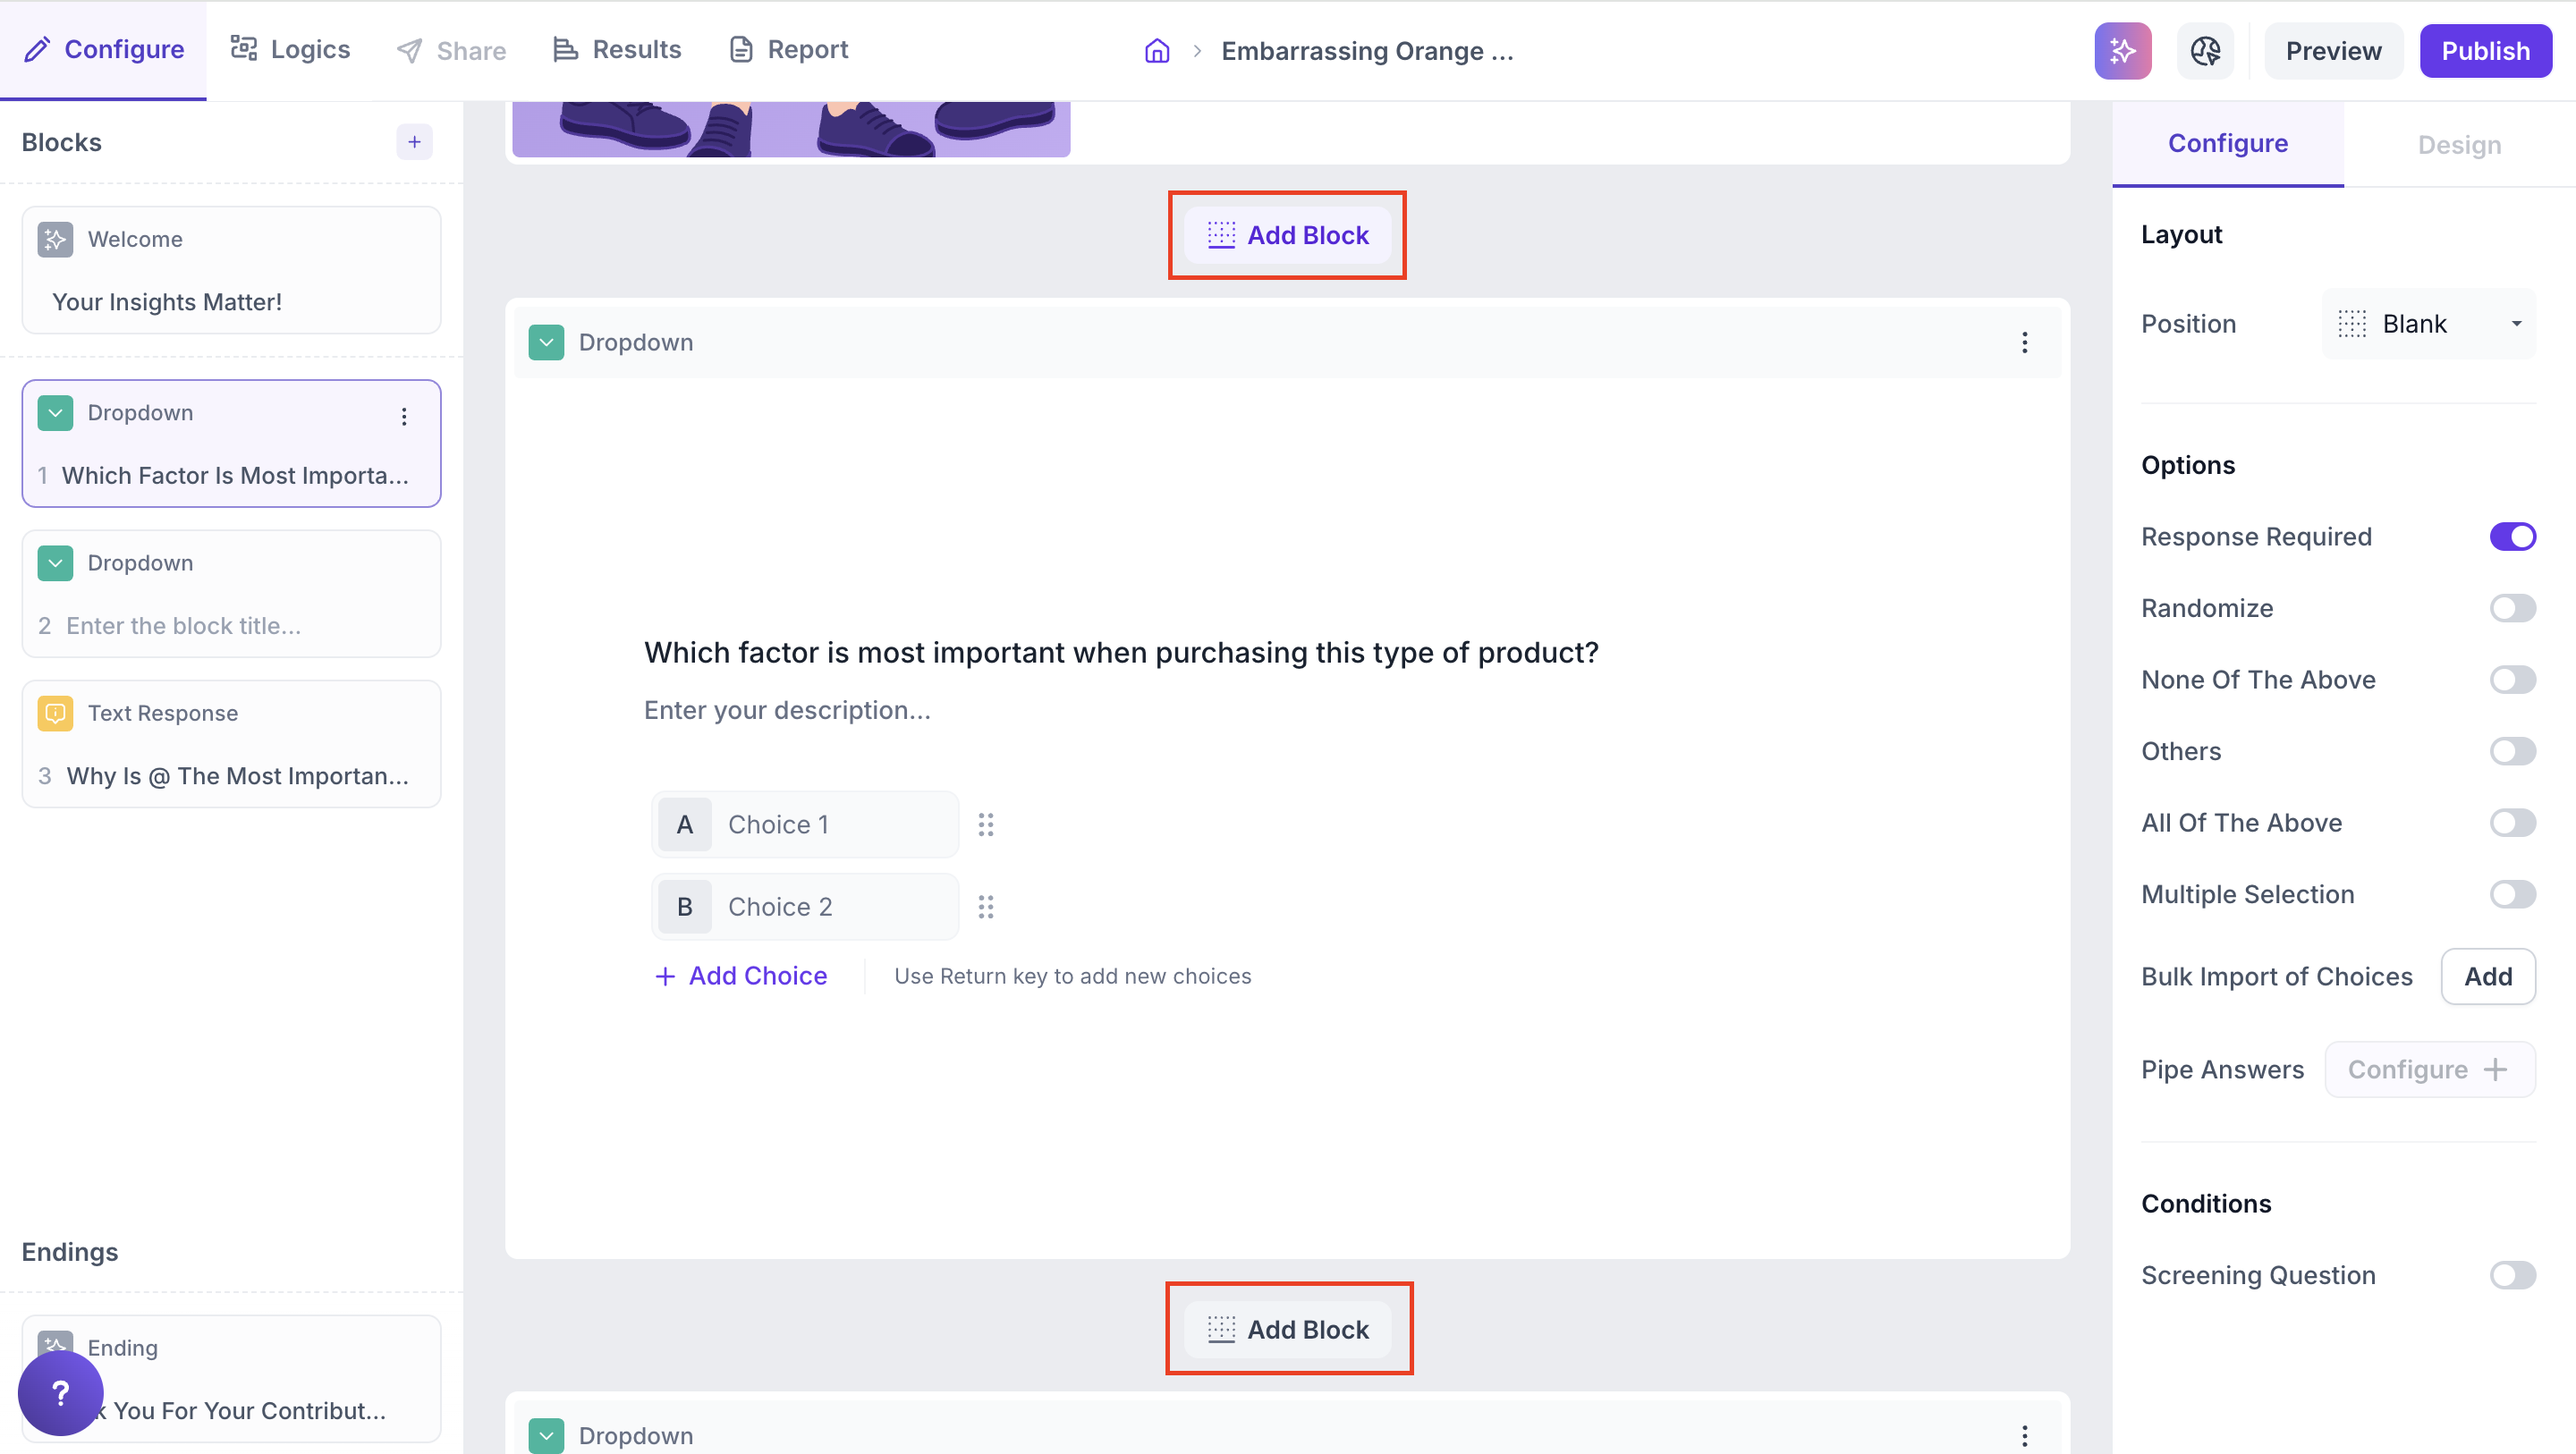
Task: Turn on Multiple Selection toggle
Action: (x=2511, y=894)
